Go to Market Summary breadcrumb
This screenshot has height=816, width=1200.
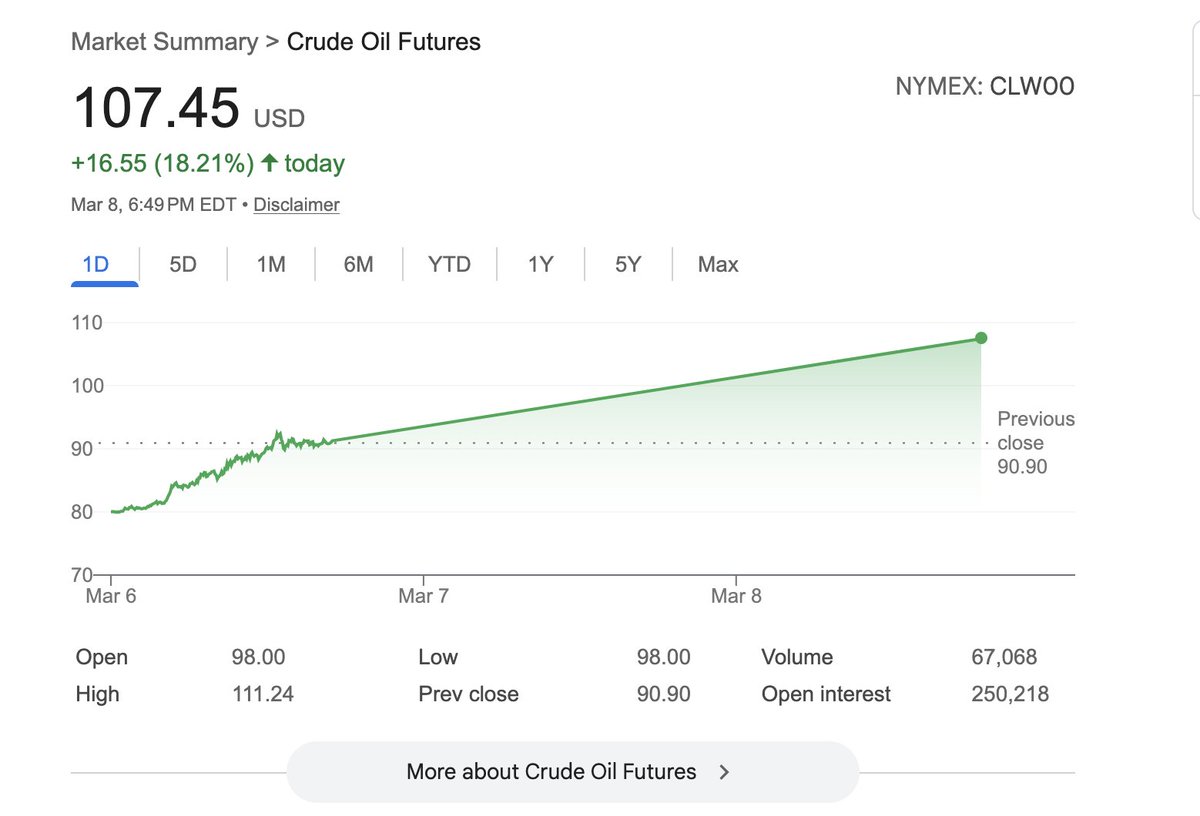[164, 42]
